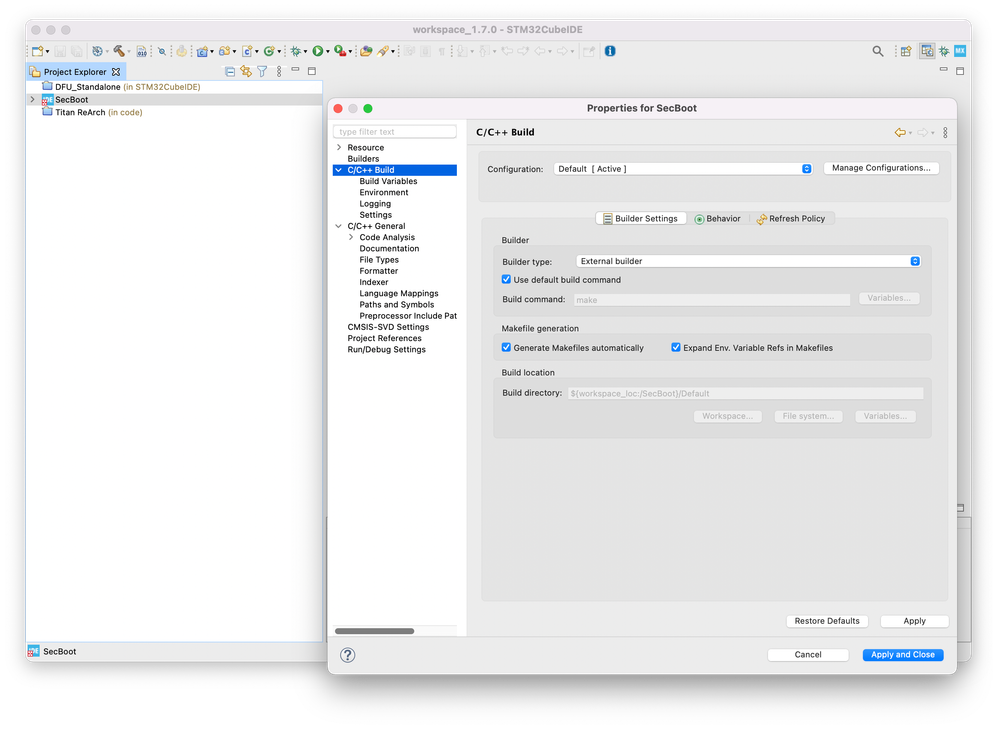
Task: Switch to the Behavior tab
Action: [718, 218]
